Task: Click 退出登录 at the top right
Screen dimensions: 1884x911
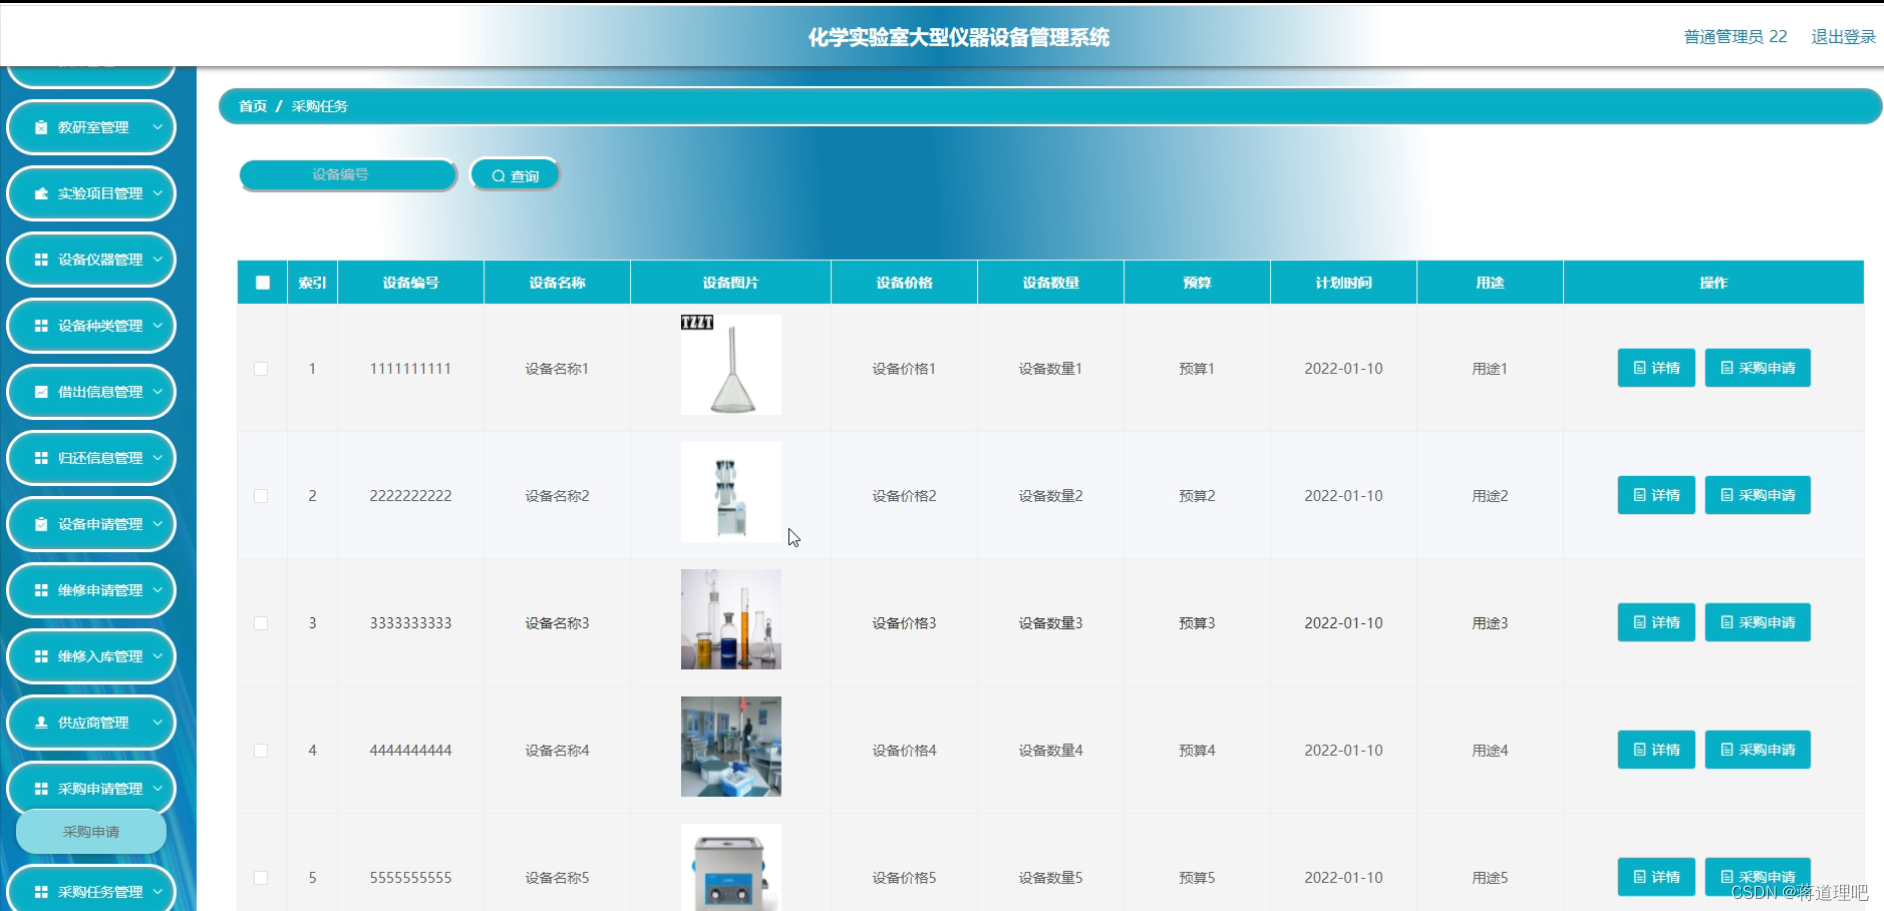Action: point(1843,37)
